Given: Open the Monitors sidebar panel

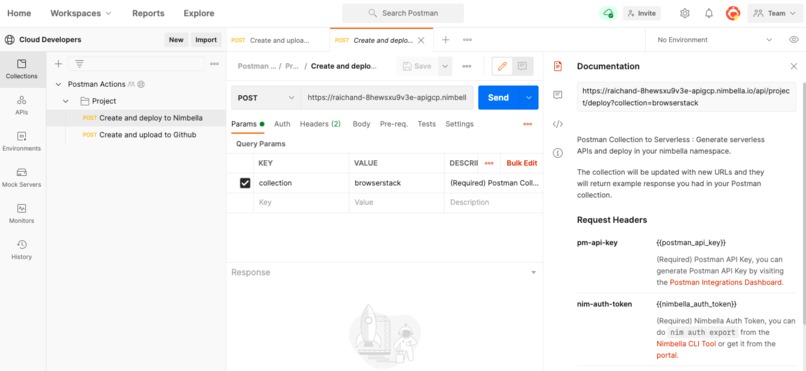Looking at the screenshot, I should tap(22, 213).
